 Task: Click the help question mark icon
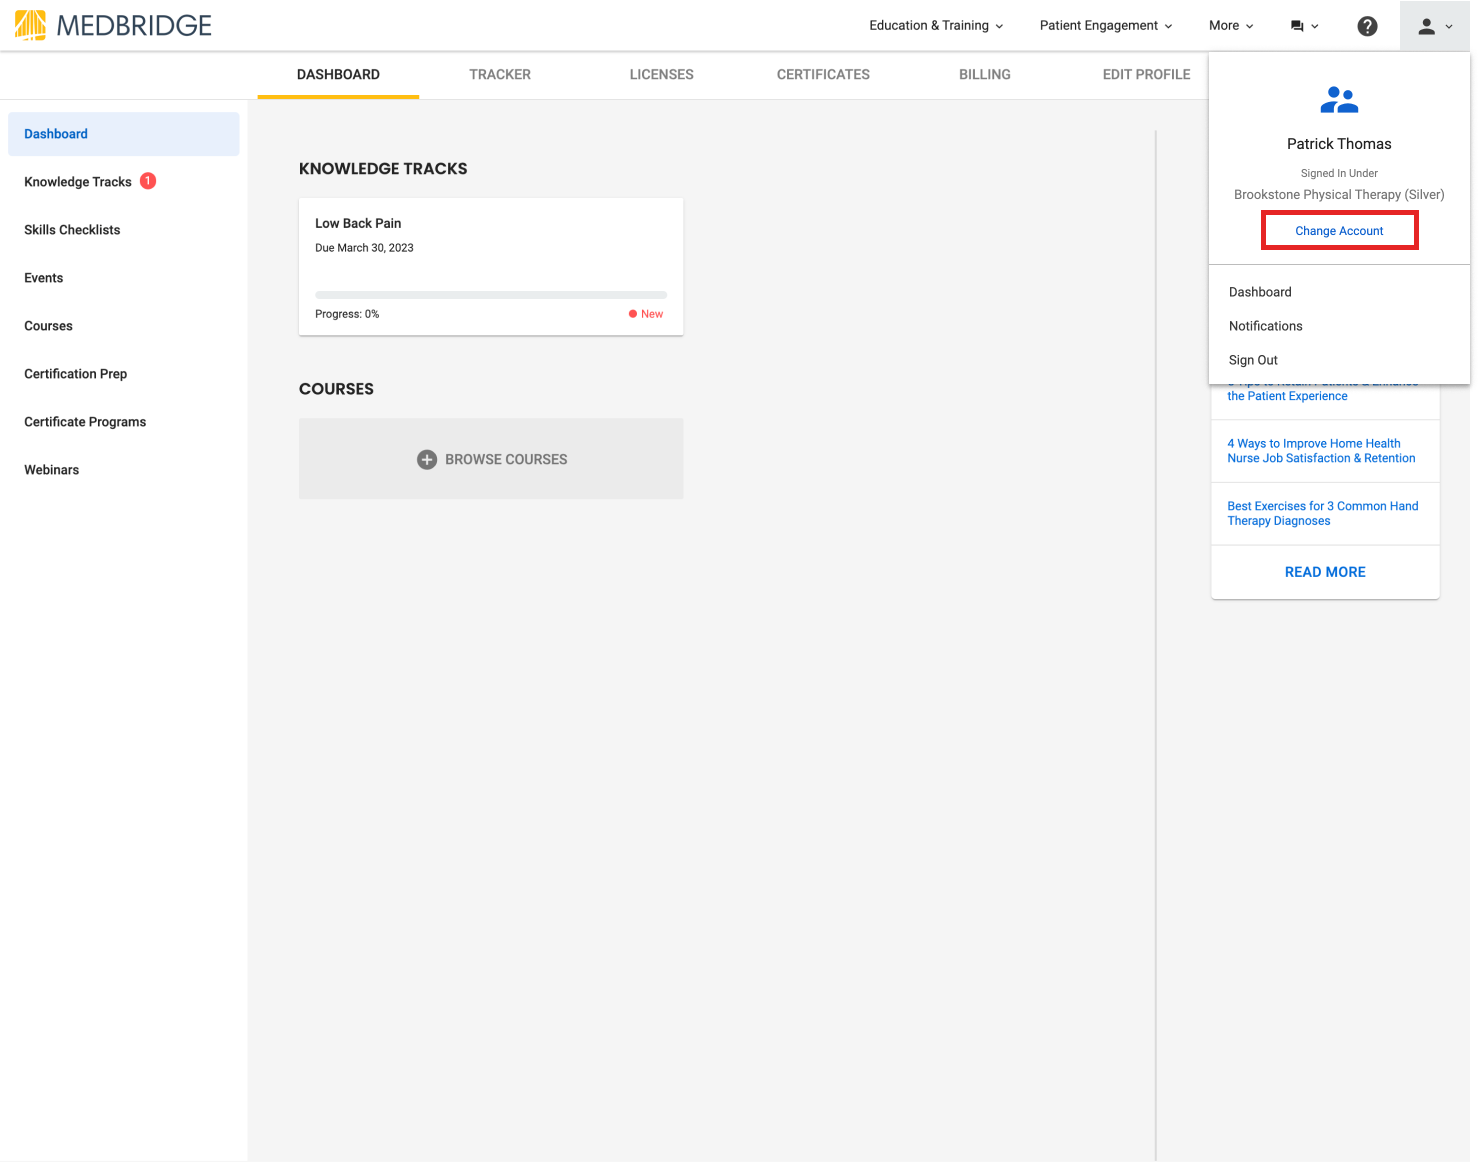[1367, 26]
